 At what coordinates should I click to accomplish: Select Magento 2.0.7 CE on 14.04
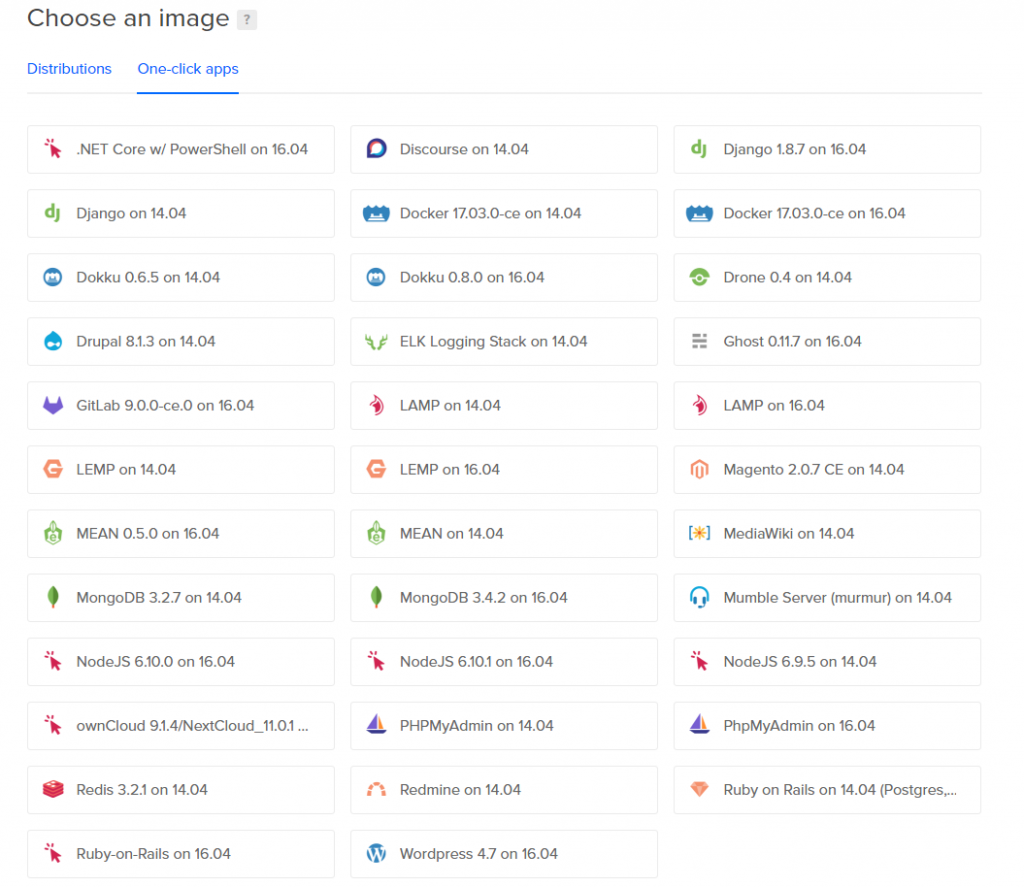click(827, 470)
